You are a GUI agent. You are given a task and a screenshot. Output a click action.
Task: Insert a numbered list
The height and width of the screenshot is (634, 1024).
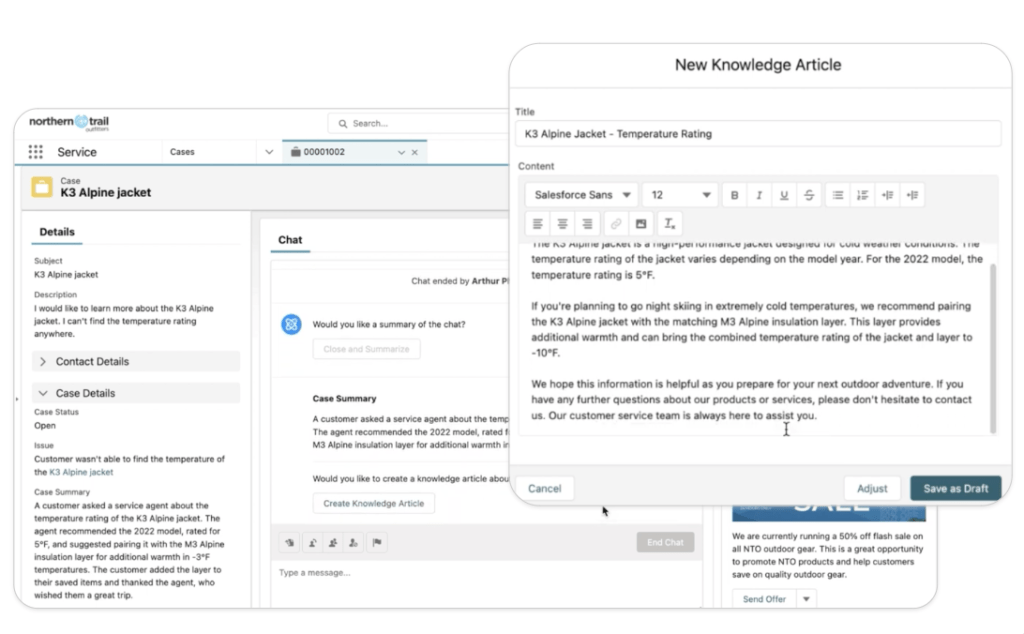pos(863,195)
